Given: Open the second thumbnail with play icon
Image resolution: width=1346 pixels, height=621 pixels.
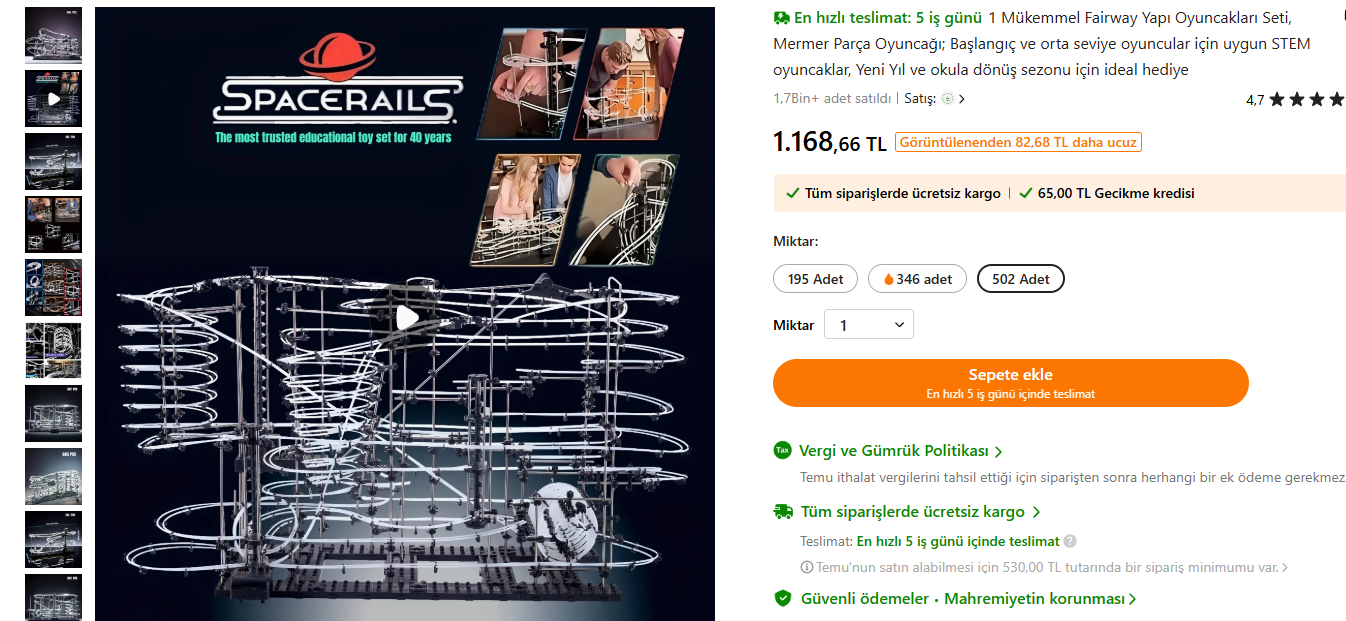Looking at the screenshot, I should tap(53, 99).
